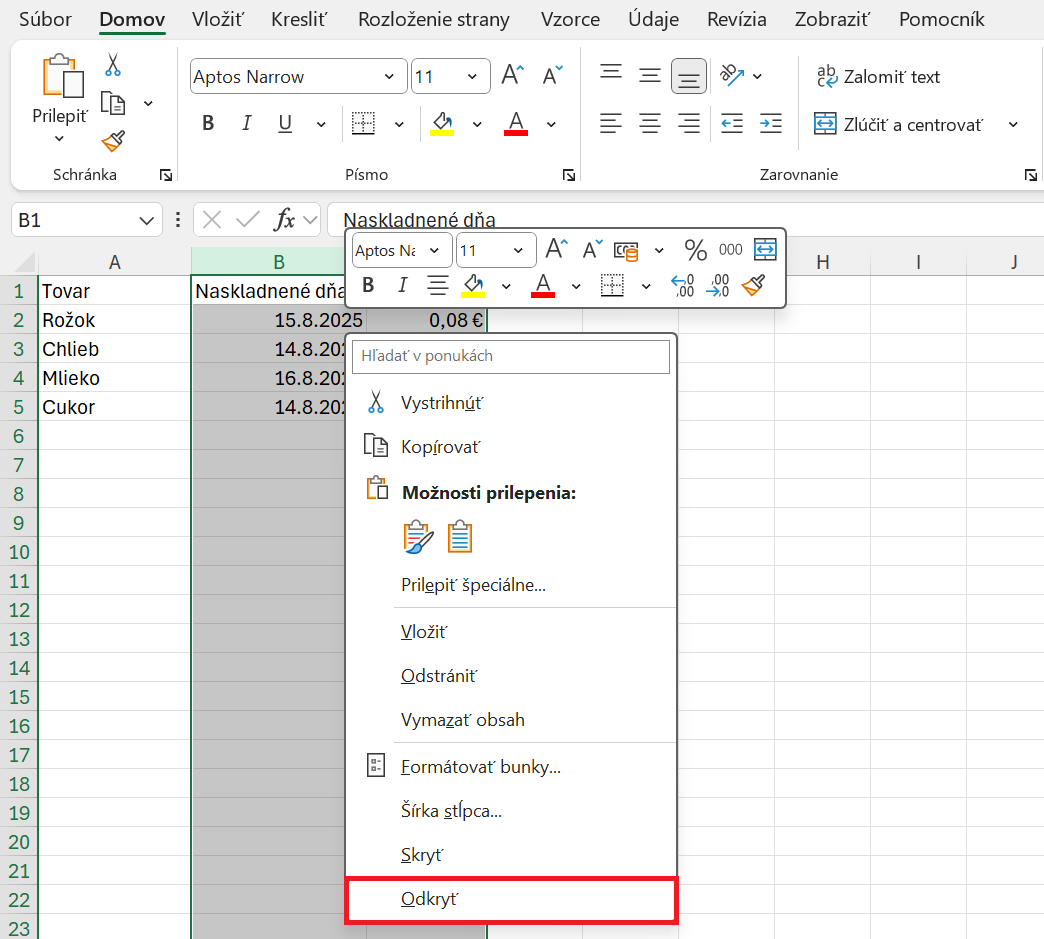Decrease decimal places in mini toolbar
Image resolution: width=1044 pixels, height=939 pixels.
tap(718, 285)
